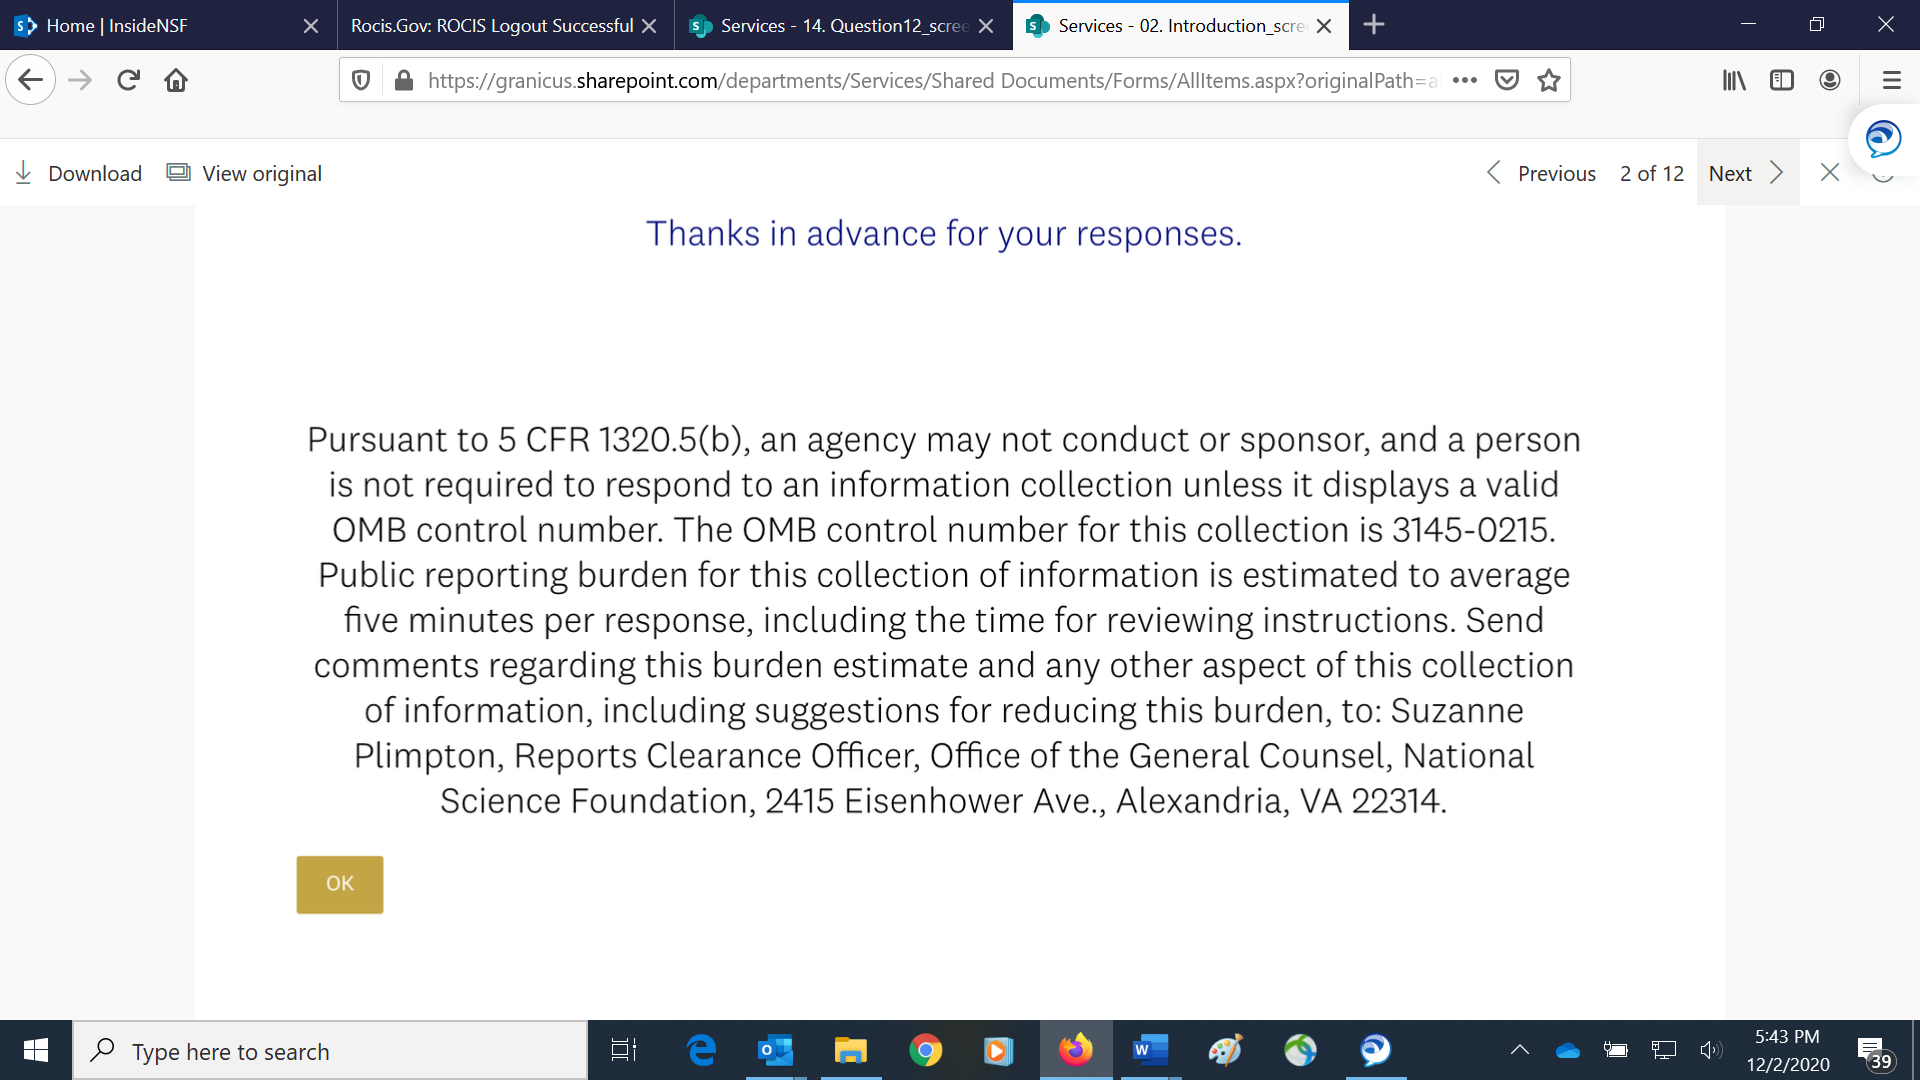Open Firefox Library icon
The height and width of the screenshot is (1080, 1920).
(x=1733, y=80)
